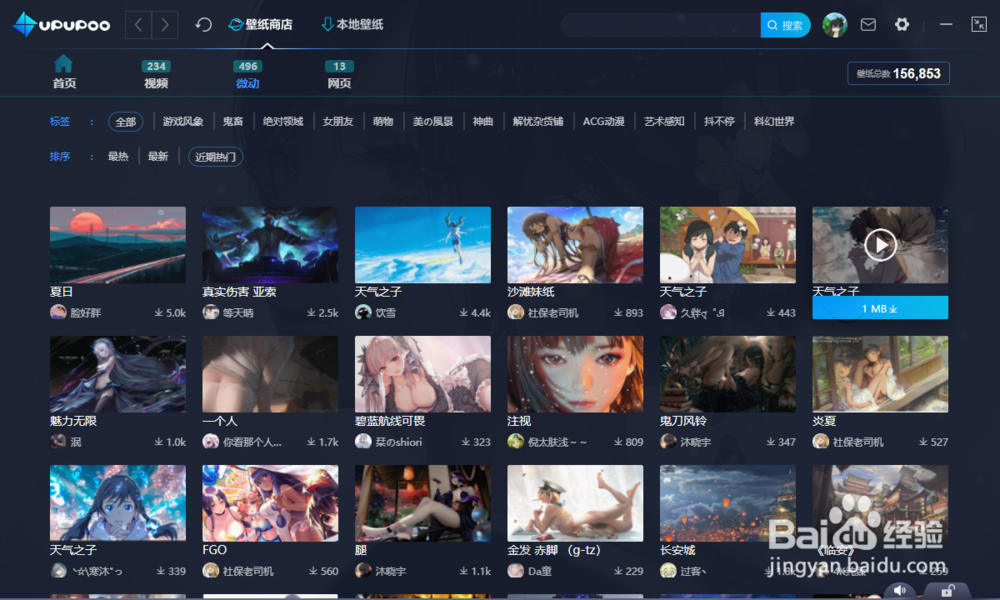Click the 347 download icon for 鬼刀风铃
The width and height of the screenshot is (1000, 600).
[770, 441]
